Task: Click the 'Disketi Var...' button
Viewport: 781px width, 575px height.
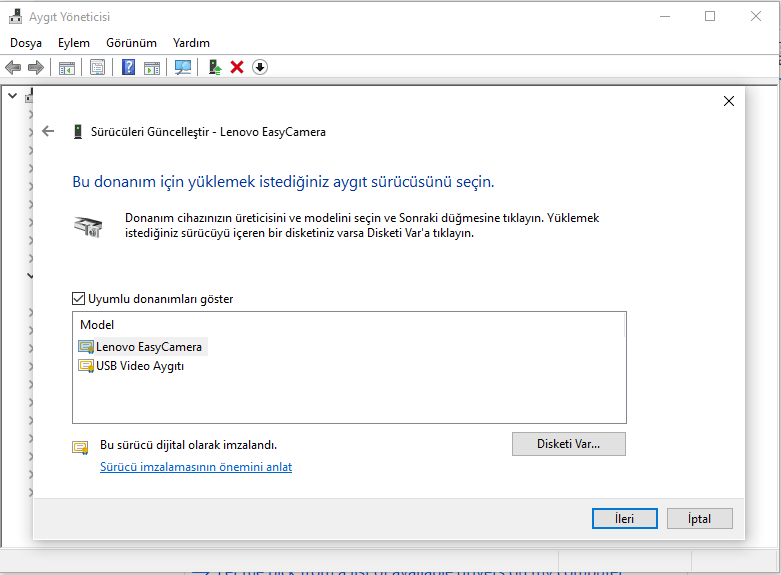Action: pyautogui.click(x=568, y=444)
